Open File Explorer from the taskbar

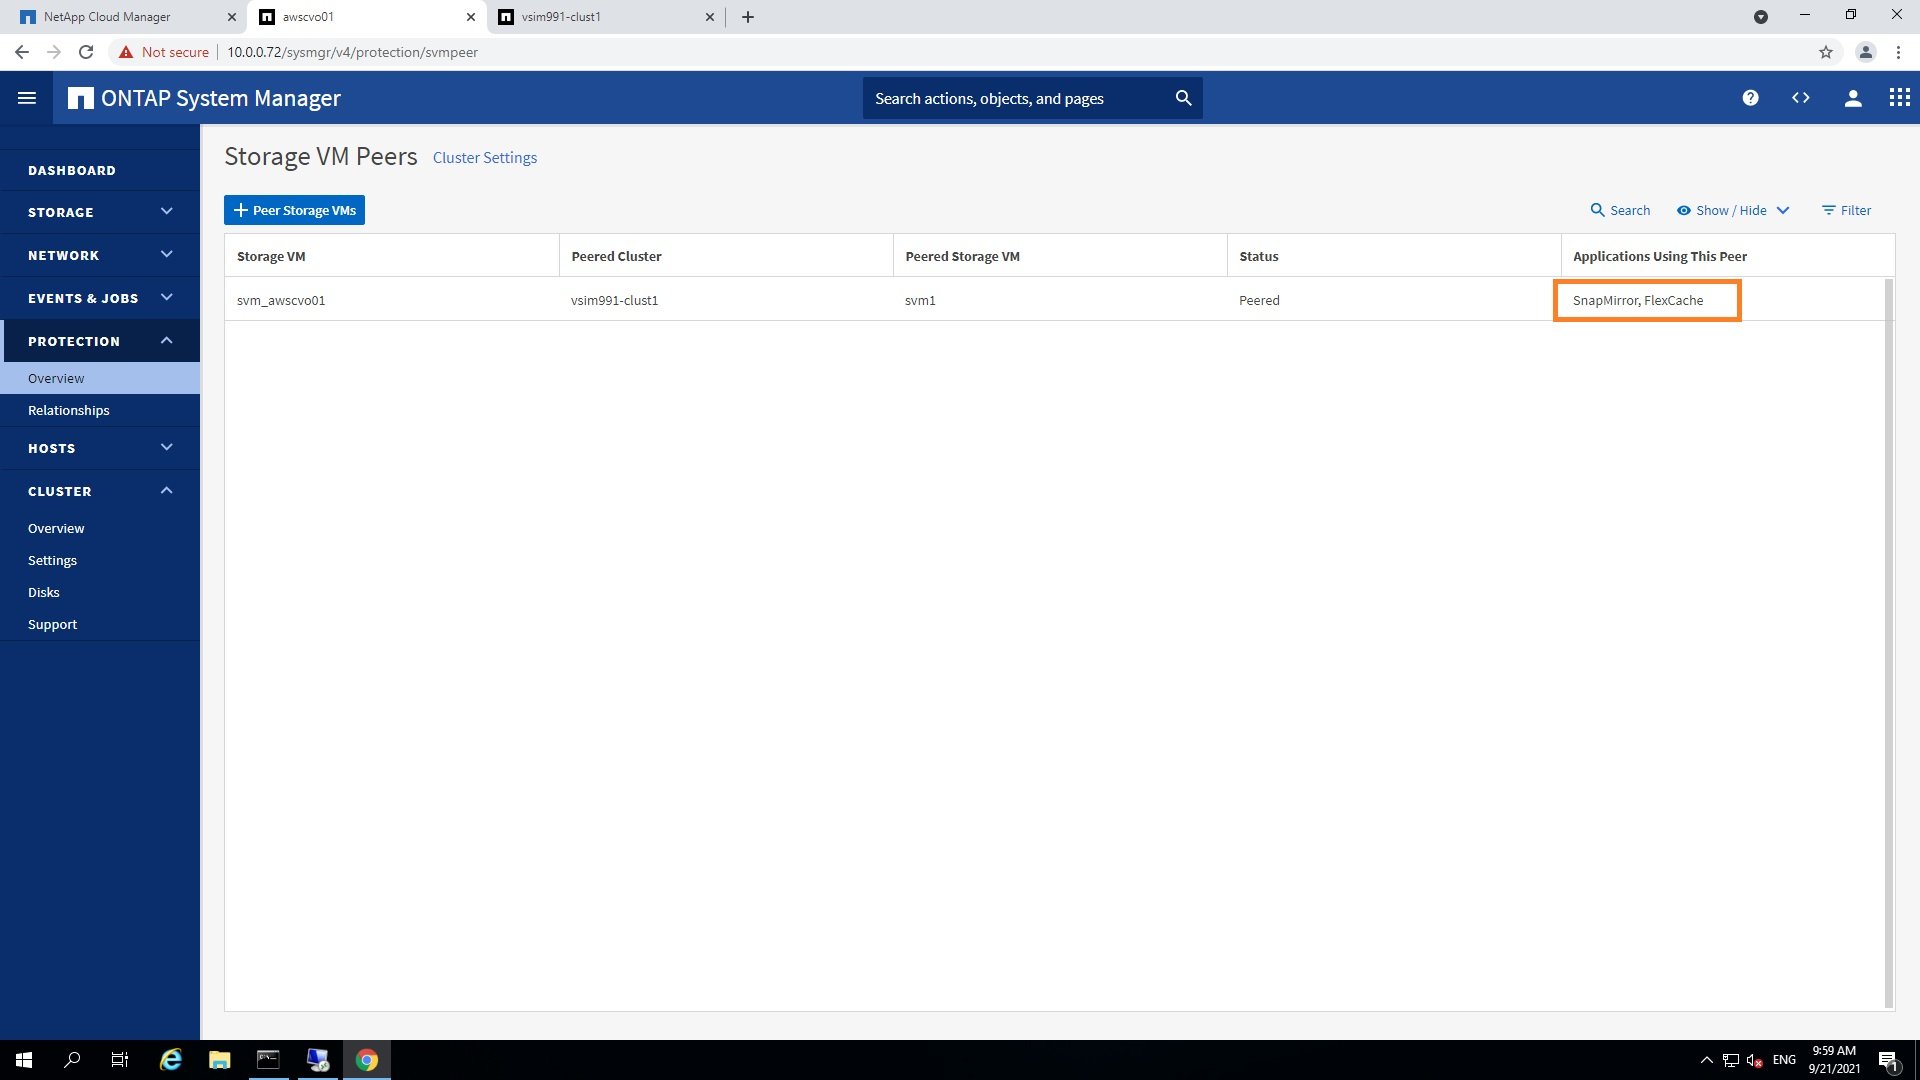219,1060
